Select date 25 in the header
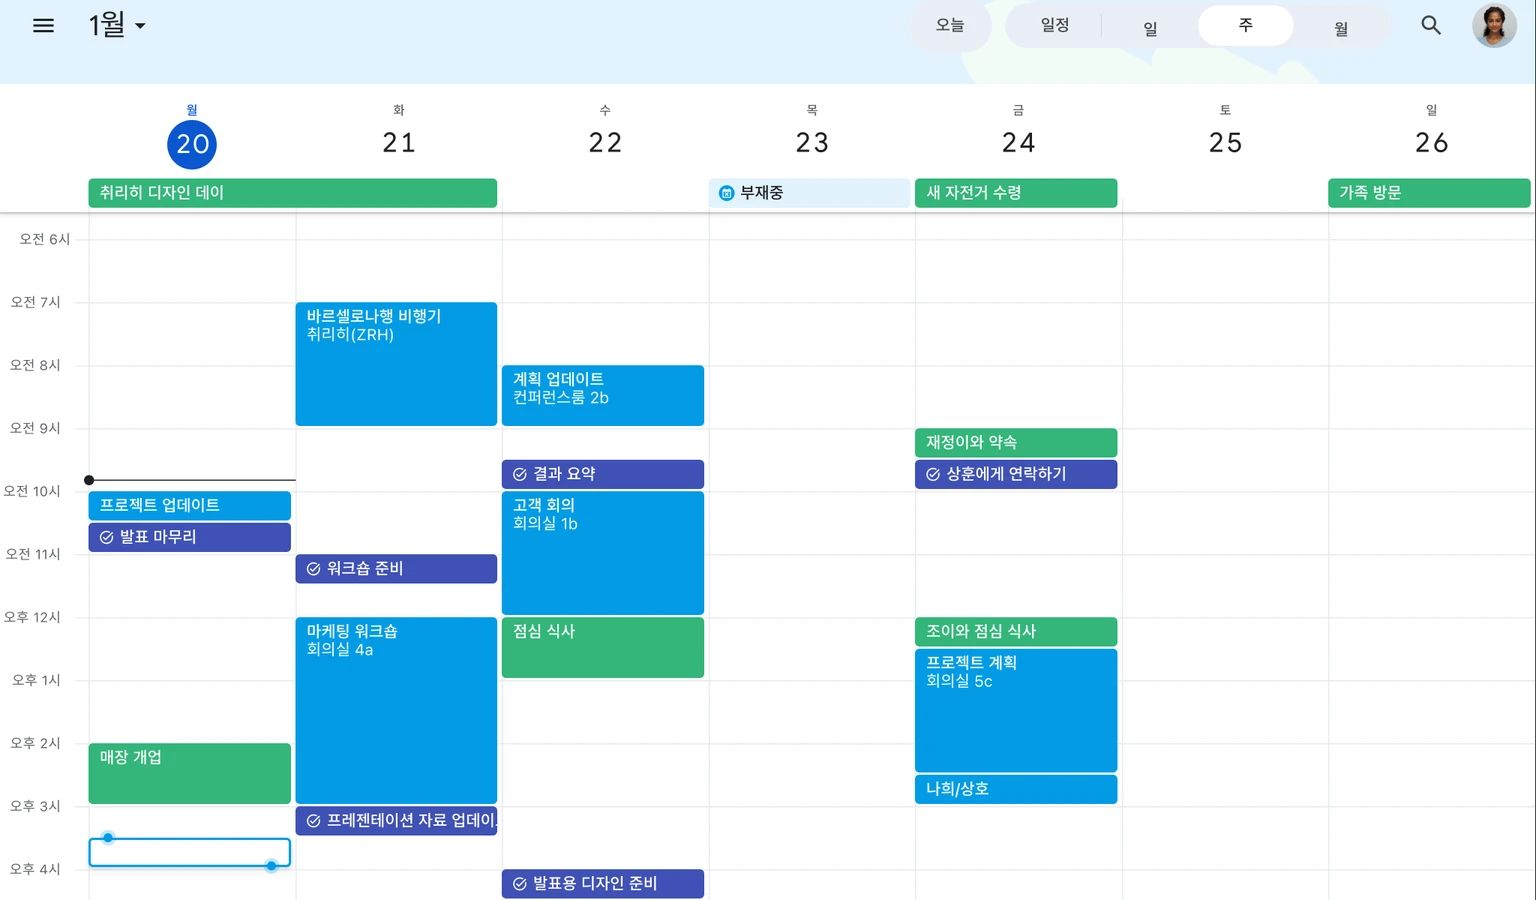1536x900 pixels. click(x=1225, y=144)
